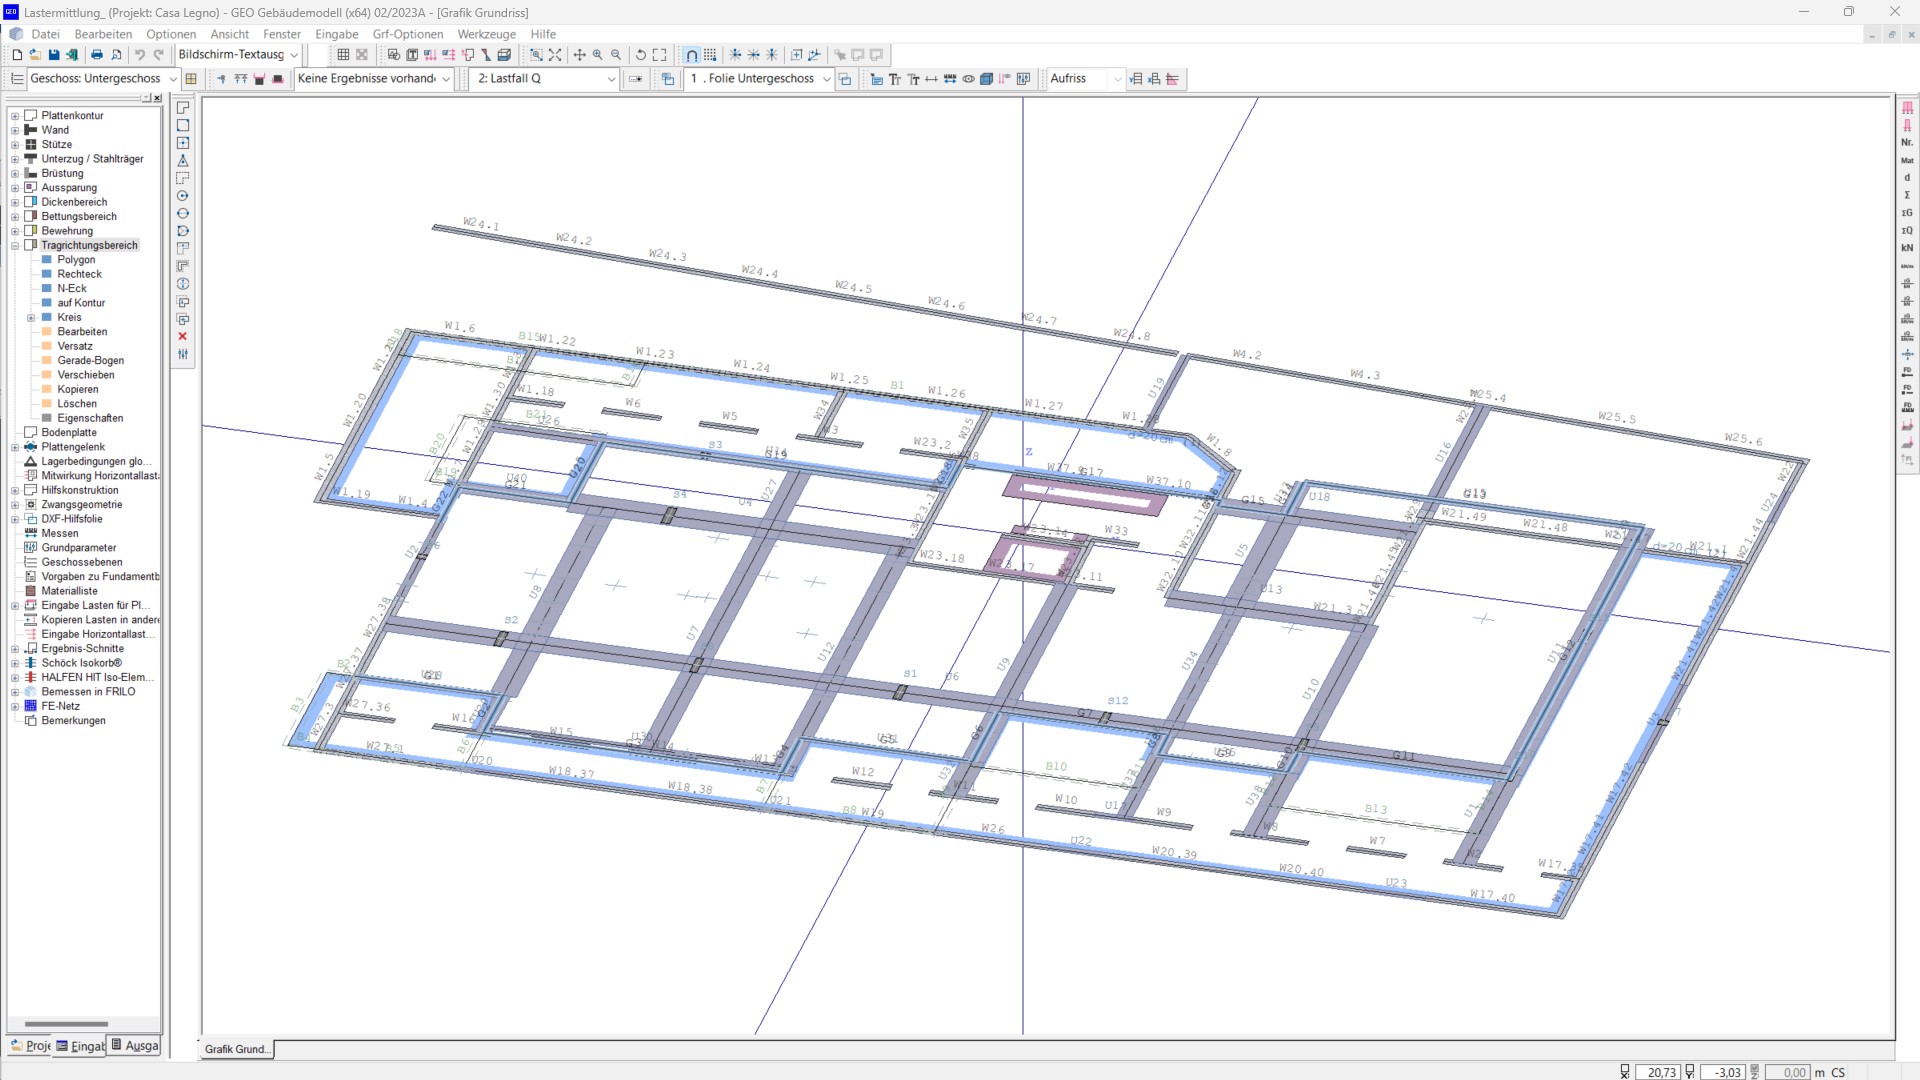Select Polygon under Tragrichtungsbereich

(76, 260)
